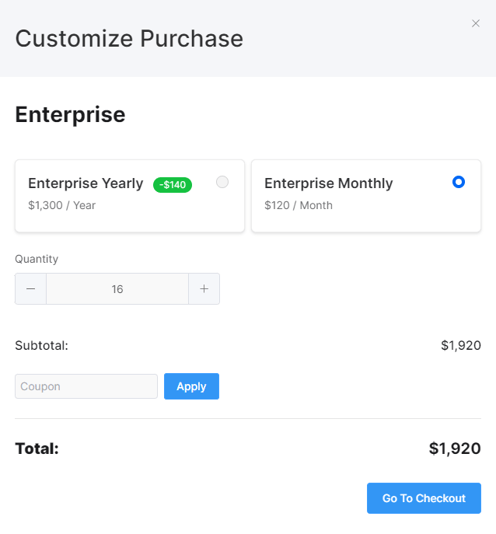Apply the coupon code
Screen dimensions: 496x534
point(191,386)
